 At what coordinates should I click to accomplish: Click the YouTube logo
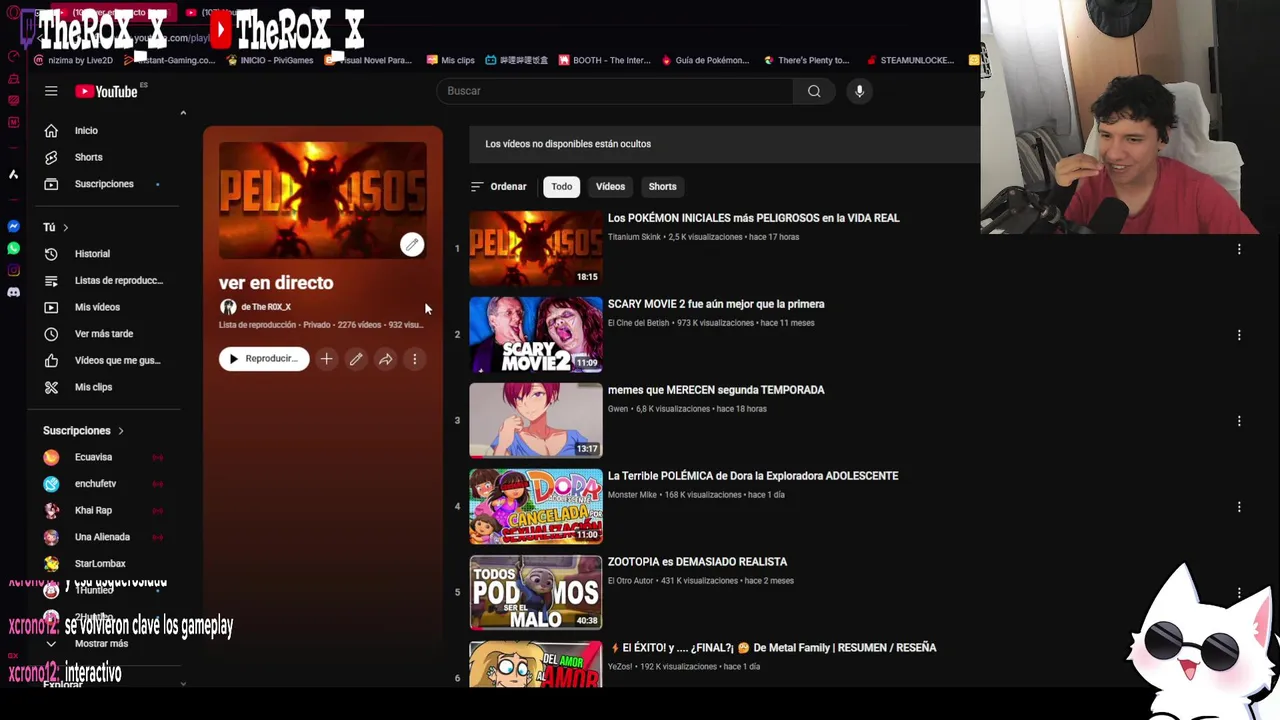click(106, 91)
